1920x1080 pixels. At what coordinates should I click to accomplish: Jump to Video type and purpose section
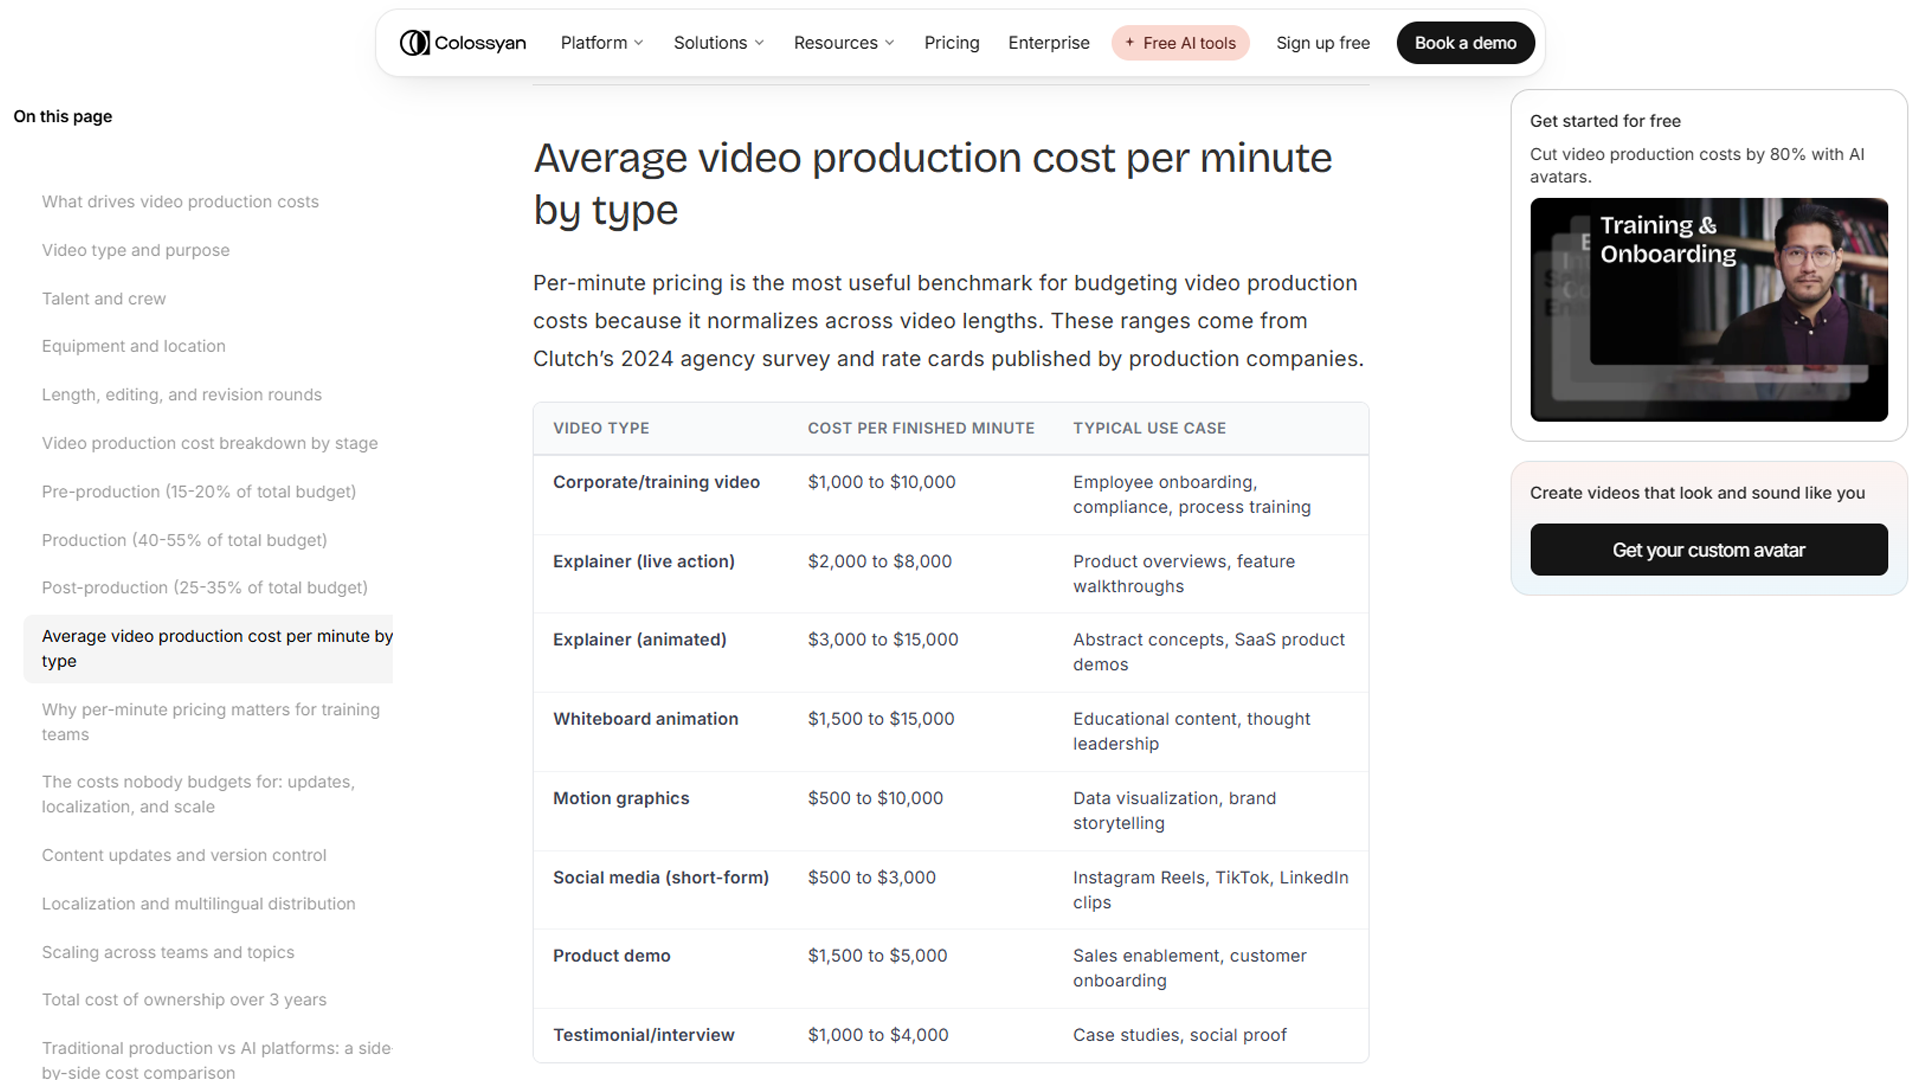click(135, 250)
